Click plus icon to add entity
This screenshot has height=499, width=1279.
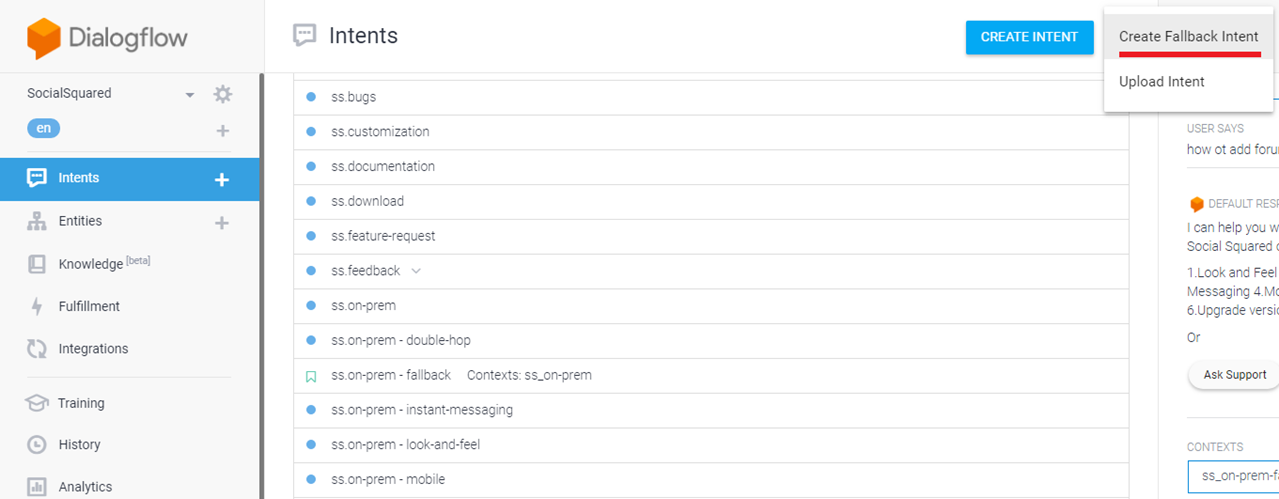222,222
